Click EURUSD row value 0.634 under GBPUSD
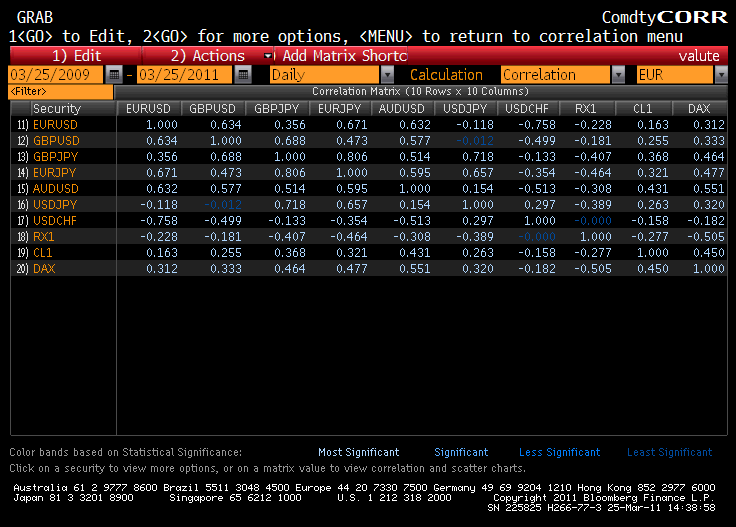736x527 pixels. tap(226, 125)
